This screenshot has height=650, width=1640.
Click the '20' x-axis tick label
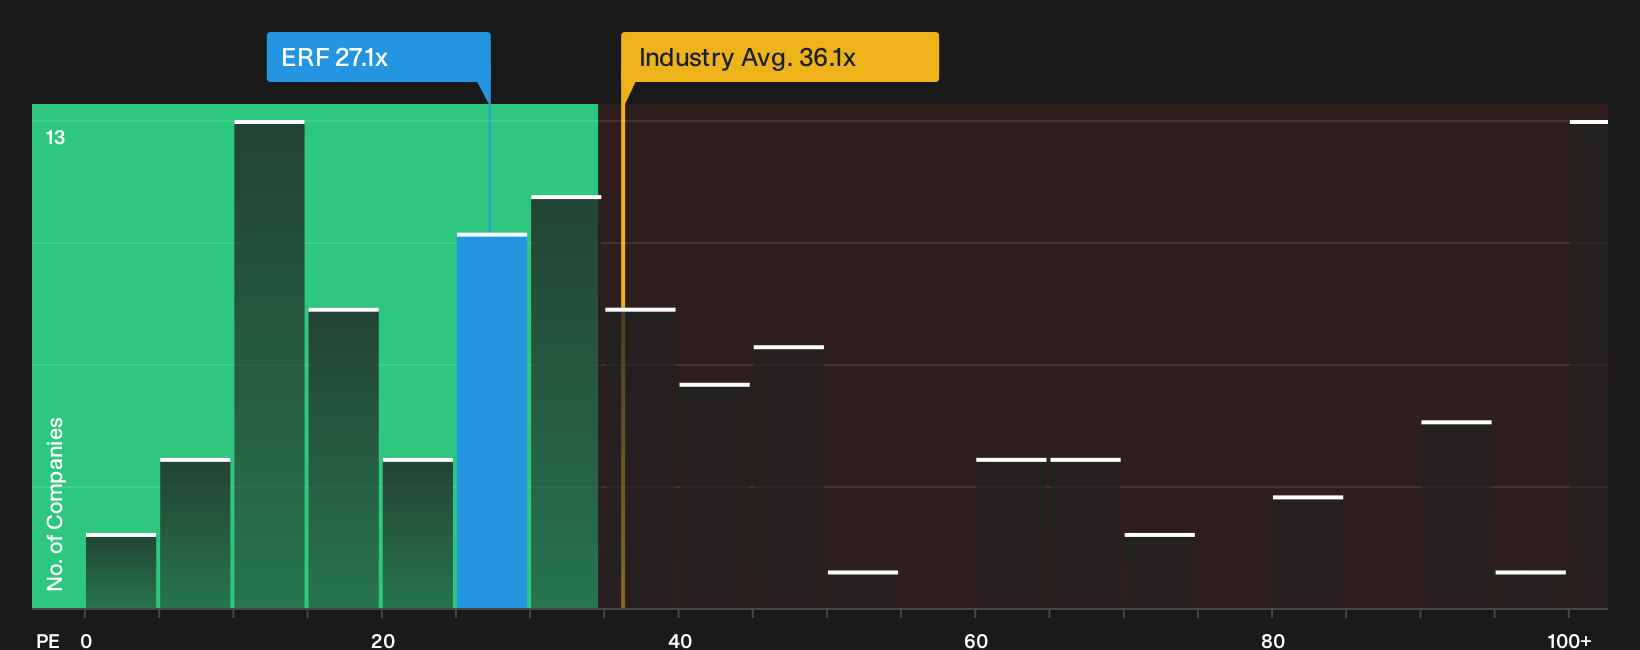click(383, 640)
